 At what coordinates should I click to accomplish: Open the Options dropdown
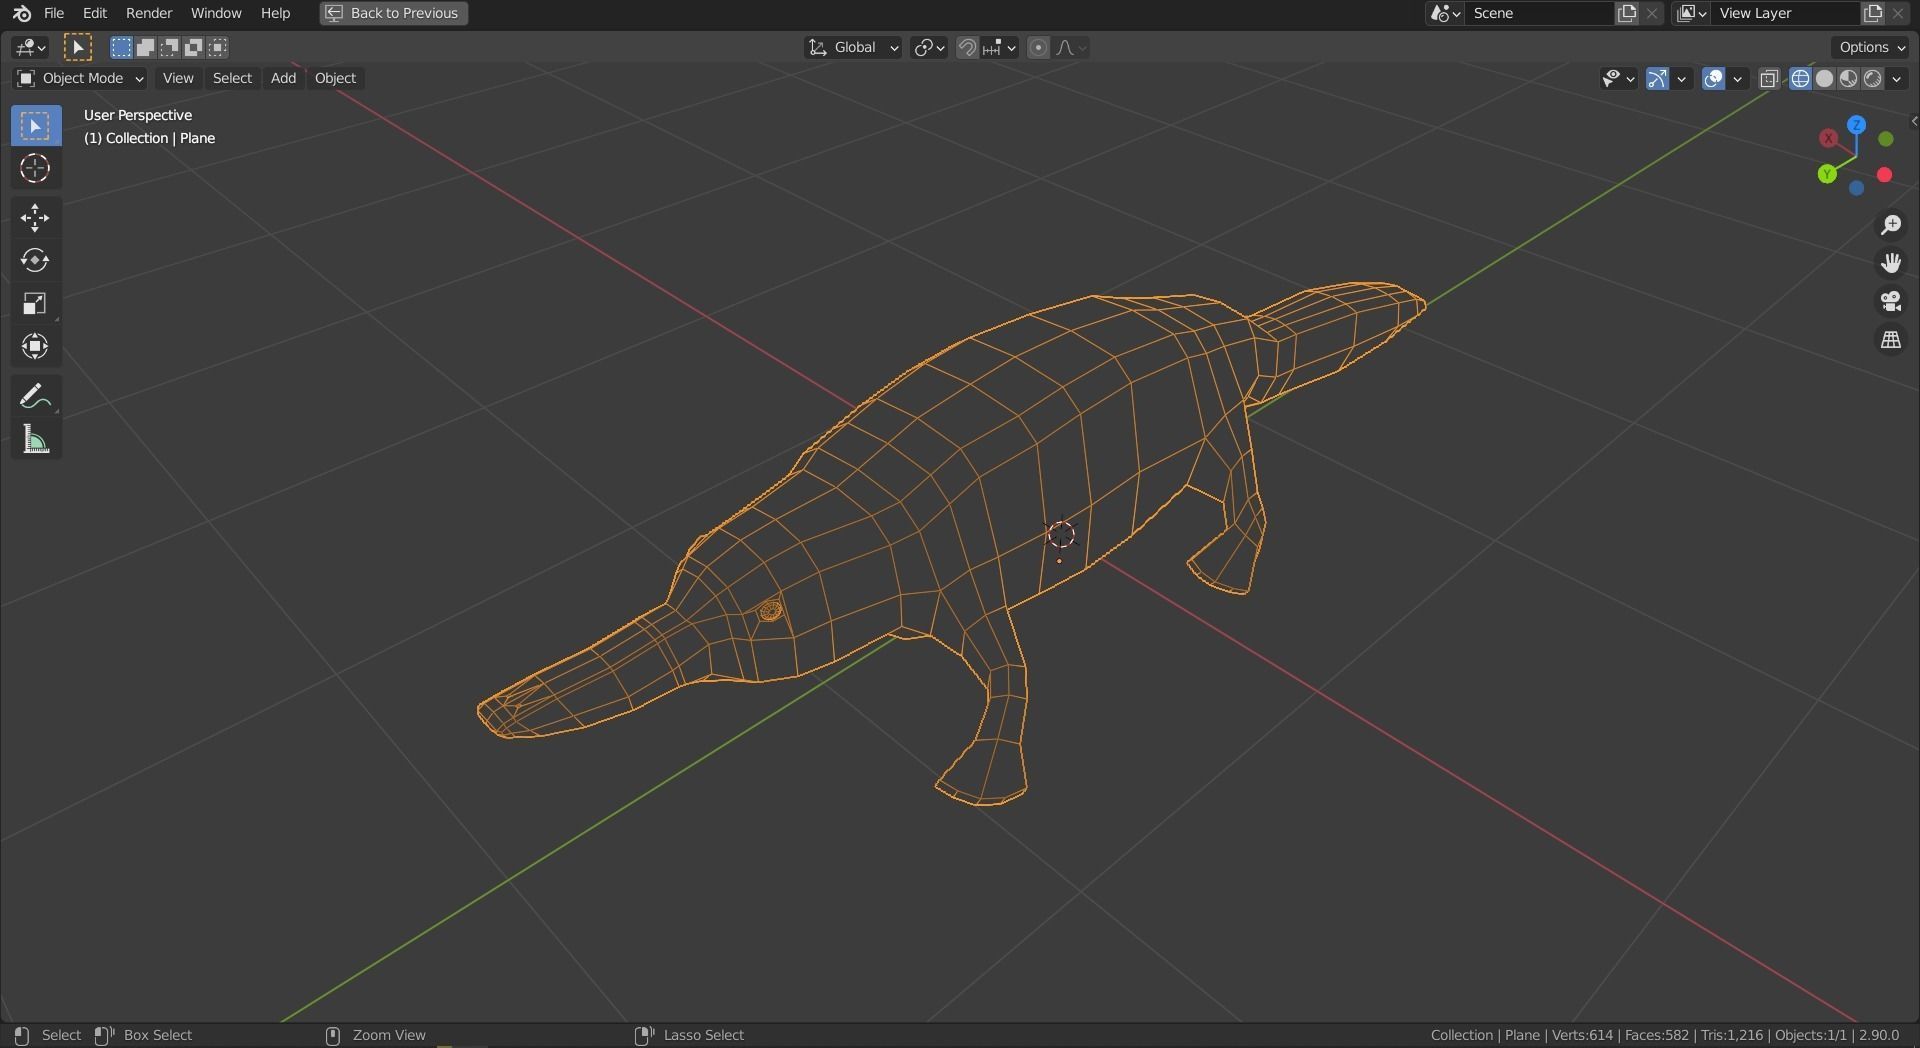pyautogui.click(x=1872, y=47)
